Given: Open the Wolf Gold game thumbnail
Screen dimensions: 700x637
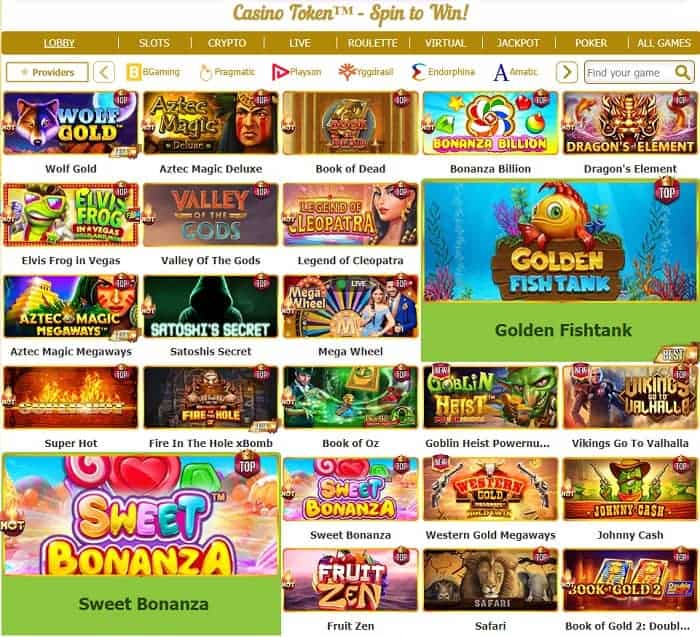Looking at the screenshot, I should [x=71, y=123].
